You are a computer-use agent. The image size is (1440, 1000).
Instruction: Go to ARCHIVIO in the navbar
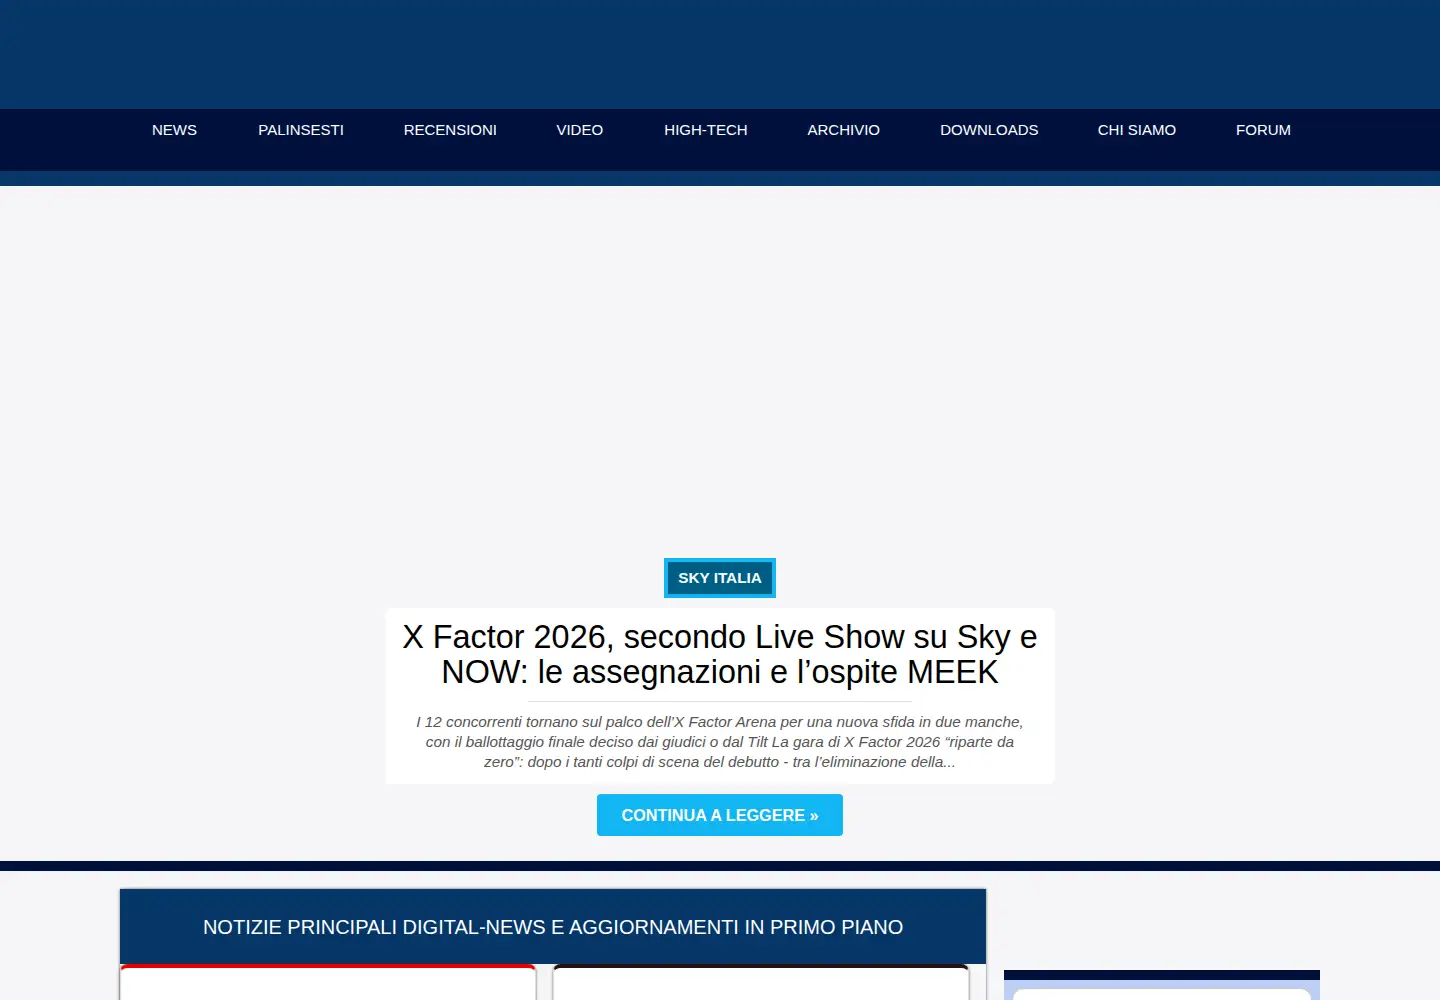tap(844, 130)
